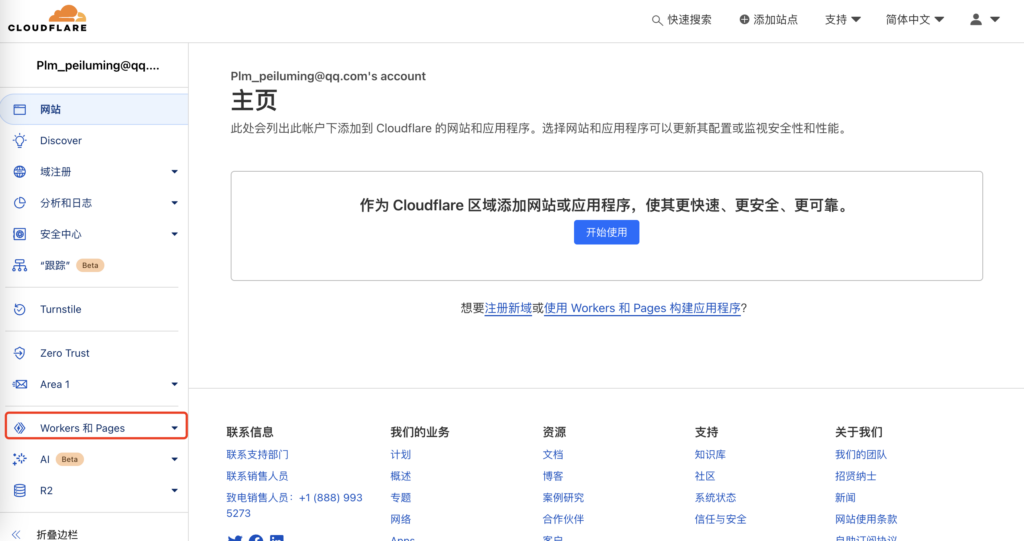Click the 快速搜索 magnifier icon

coord(657,20)
